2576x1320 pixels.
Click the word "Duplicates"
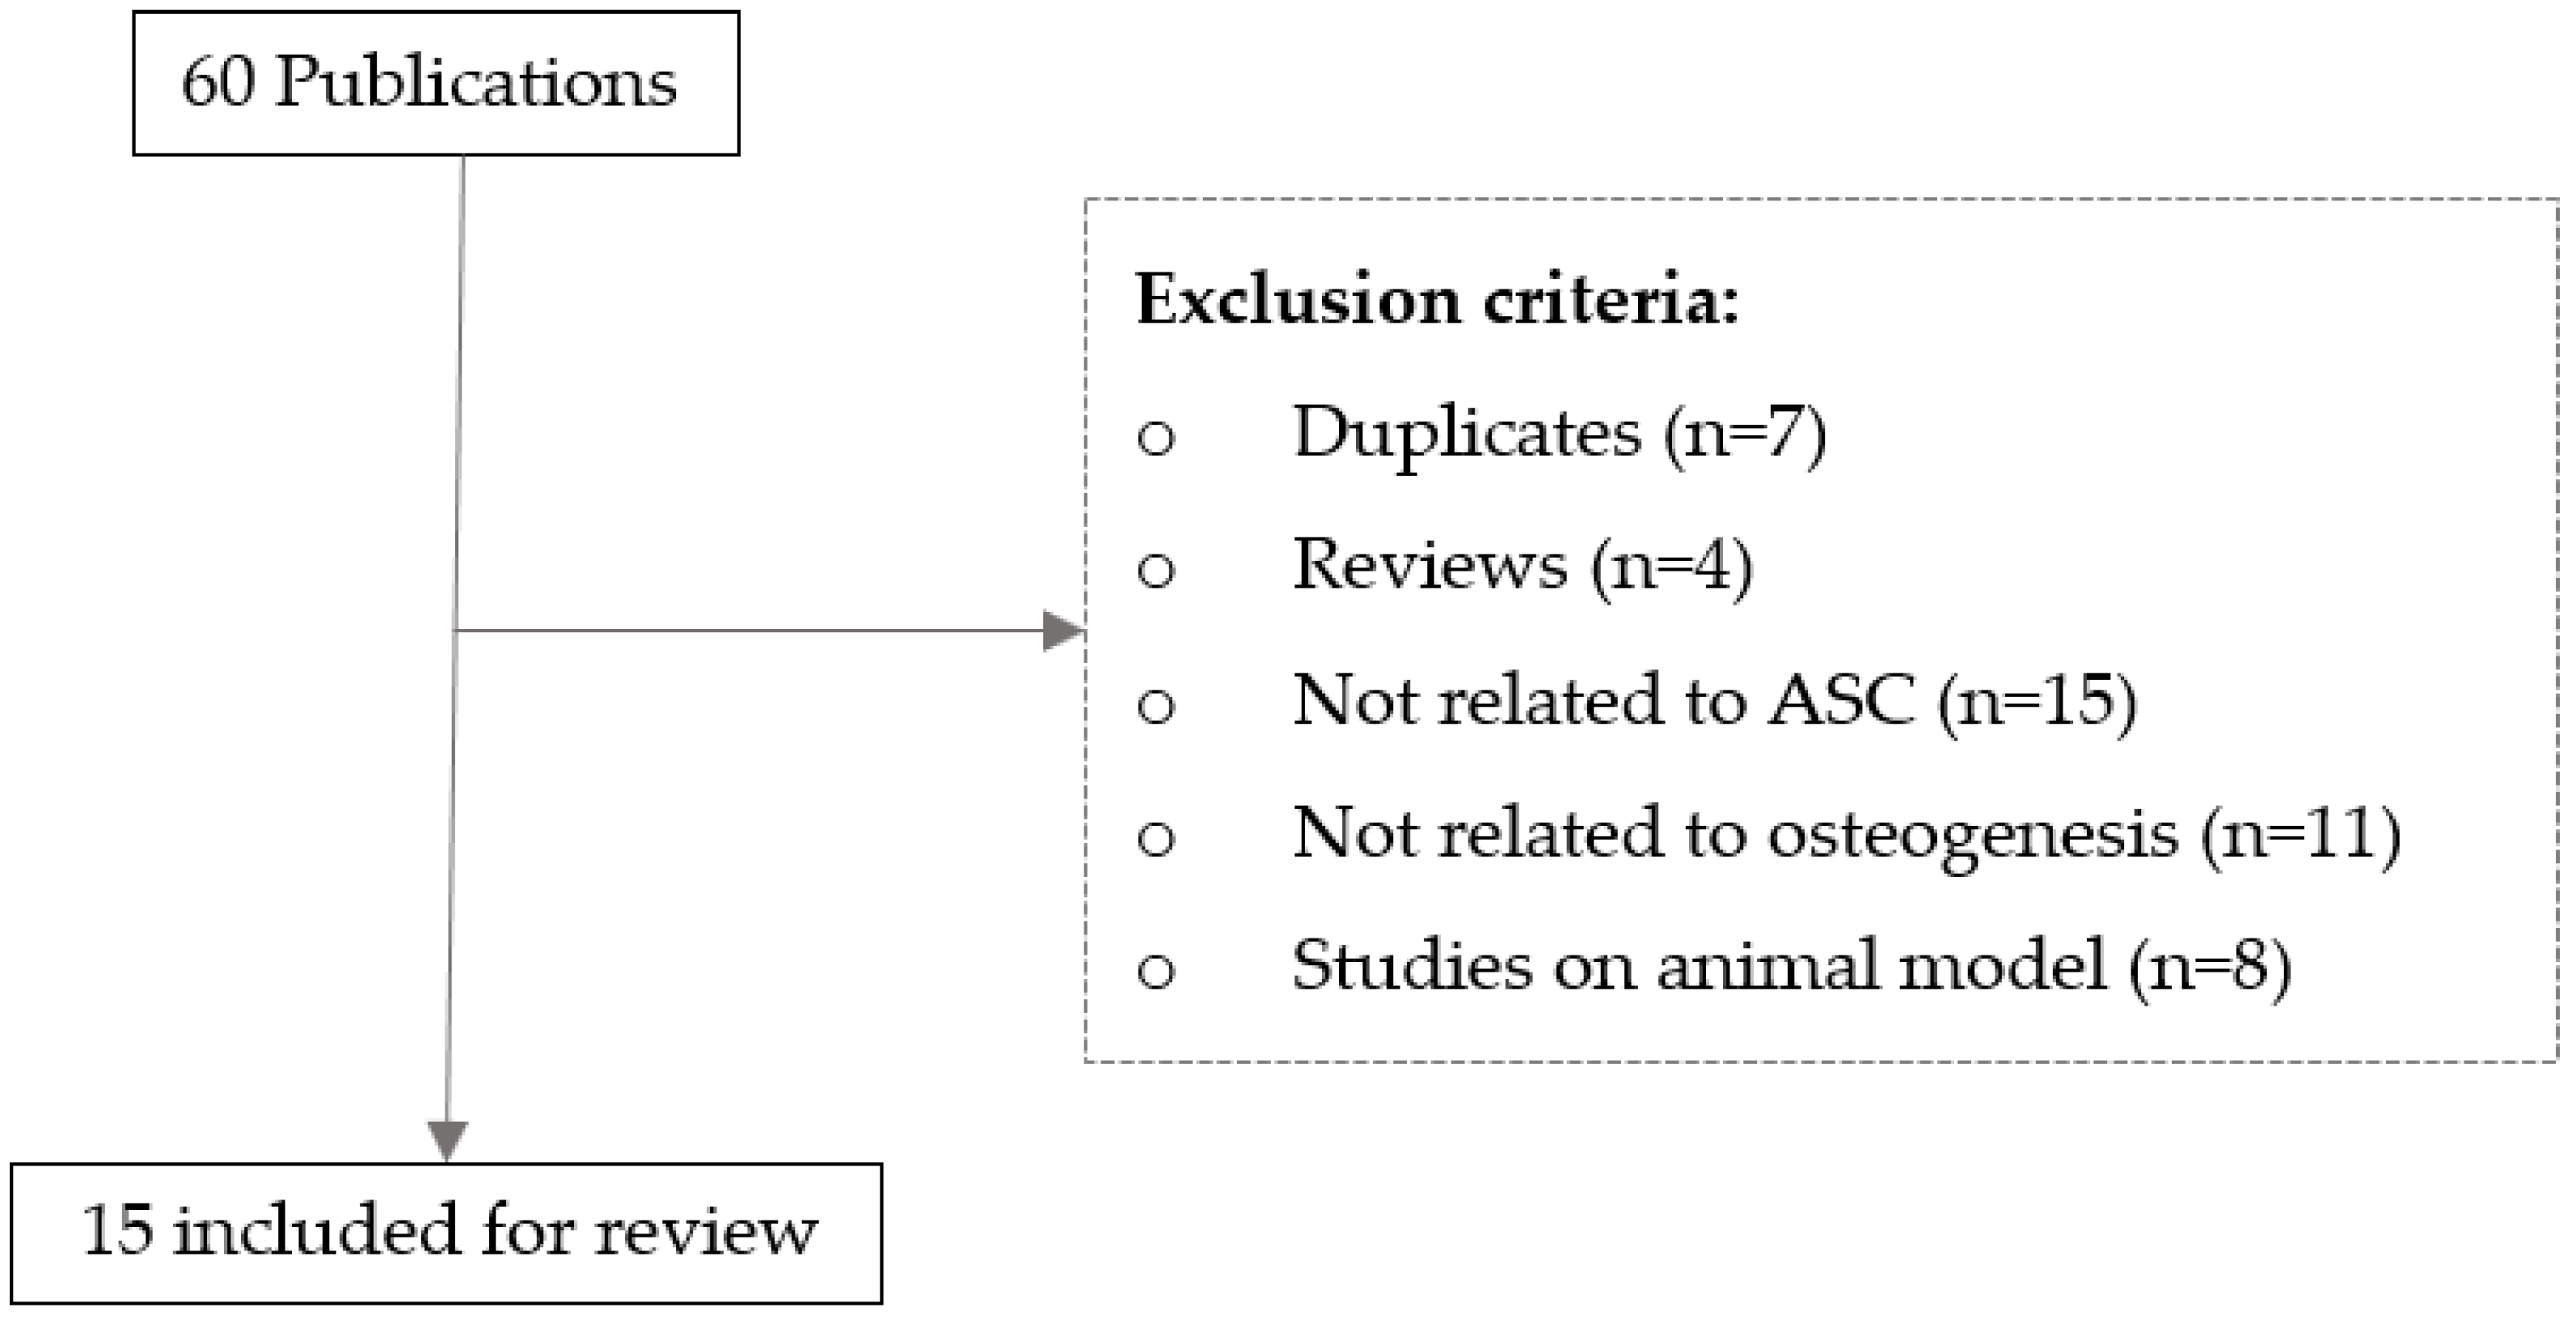click(x=1467, y=434)
